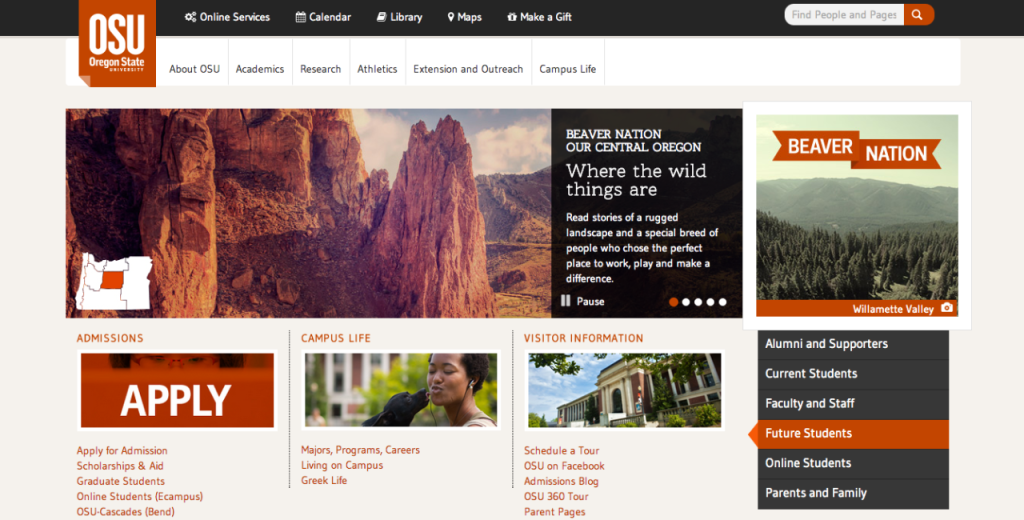
Task: Click the calendar icon in top bar
Action: point(300,17)
